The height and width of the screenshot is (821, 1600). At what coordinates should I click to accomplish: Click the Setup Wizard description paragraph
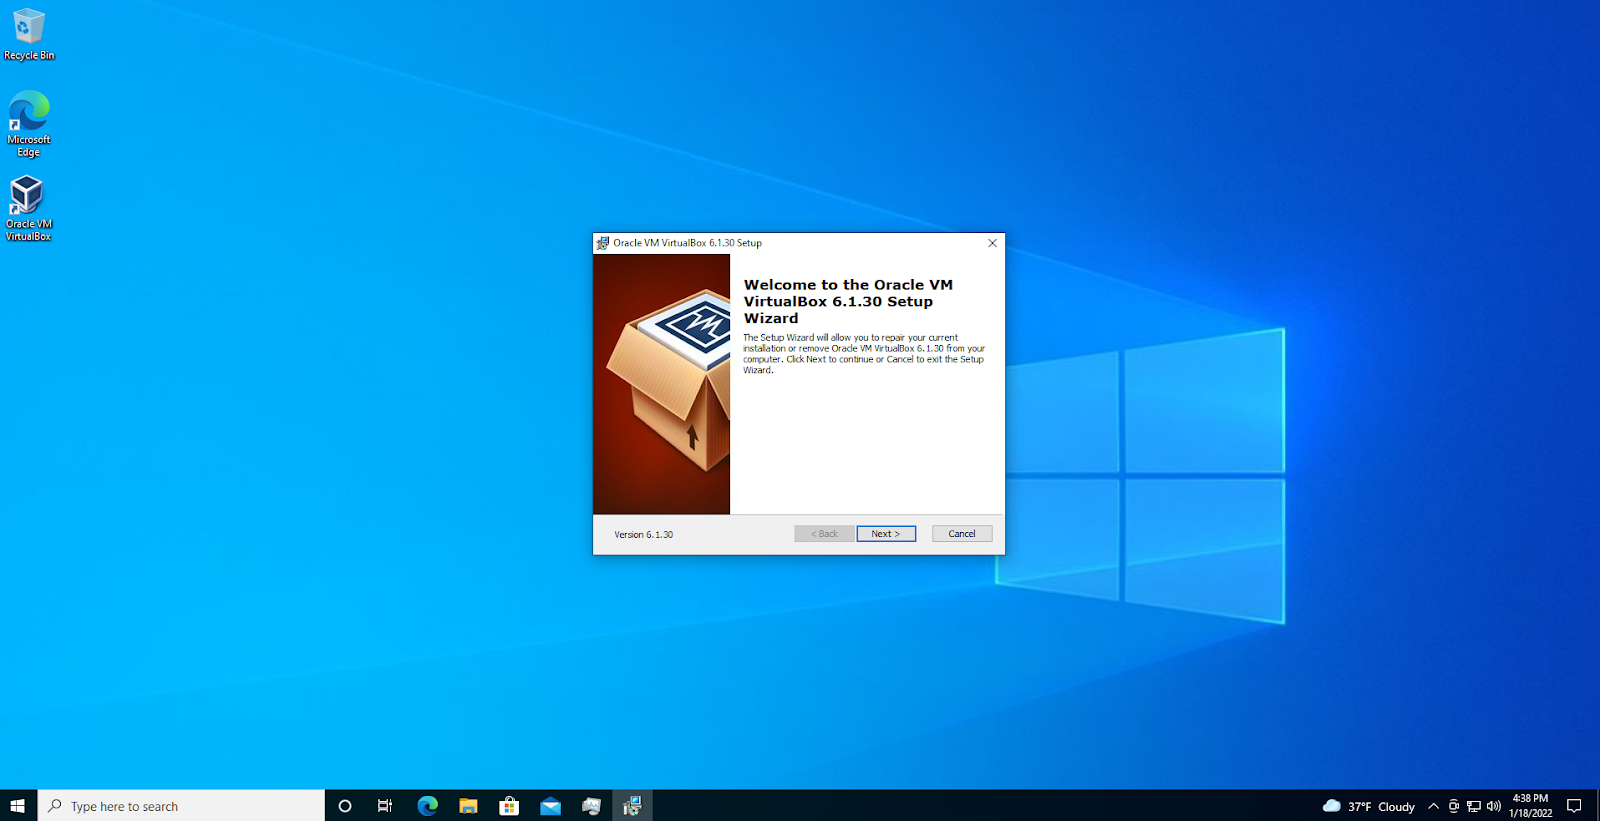click(x=864, y=354)
